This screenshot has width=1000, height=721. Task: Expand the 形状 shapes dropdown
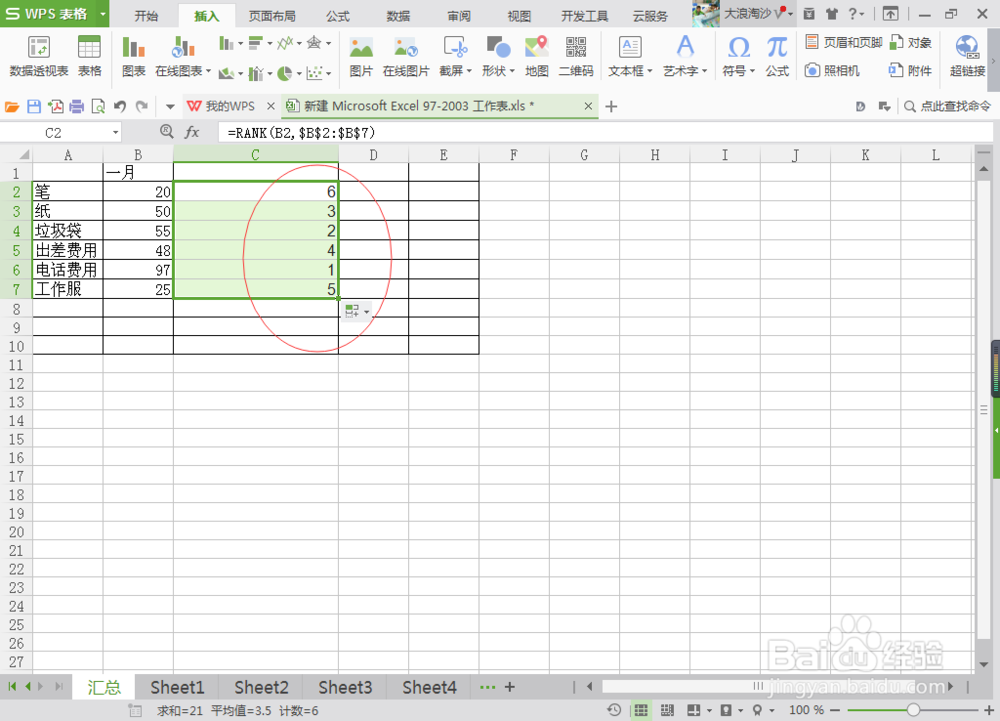tap(512, 71)
